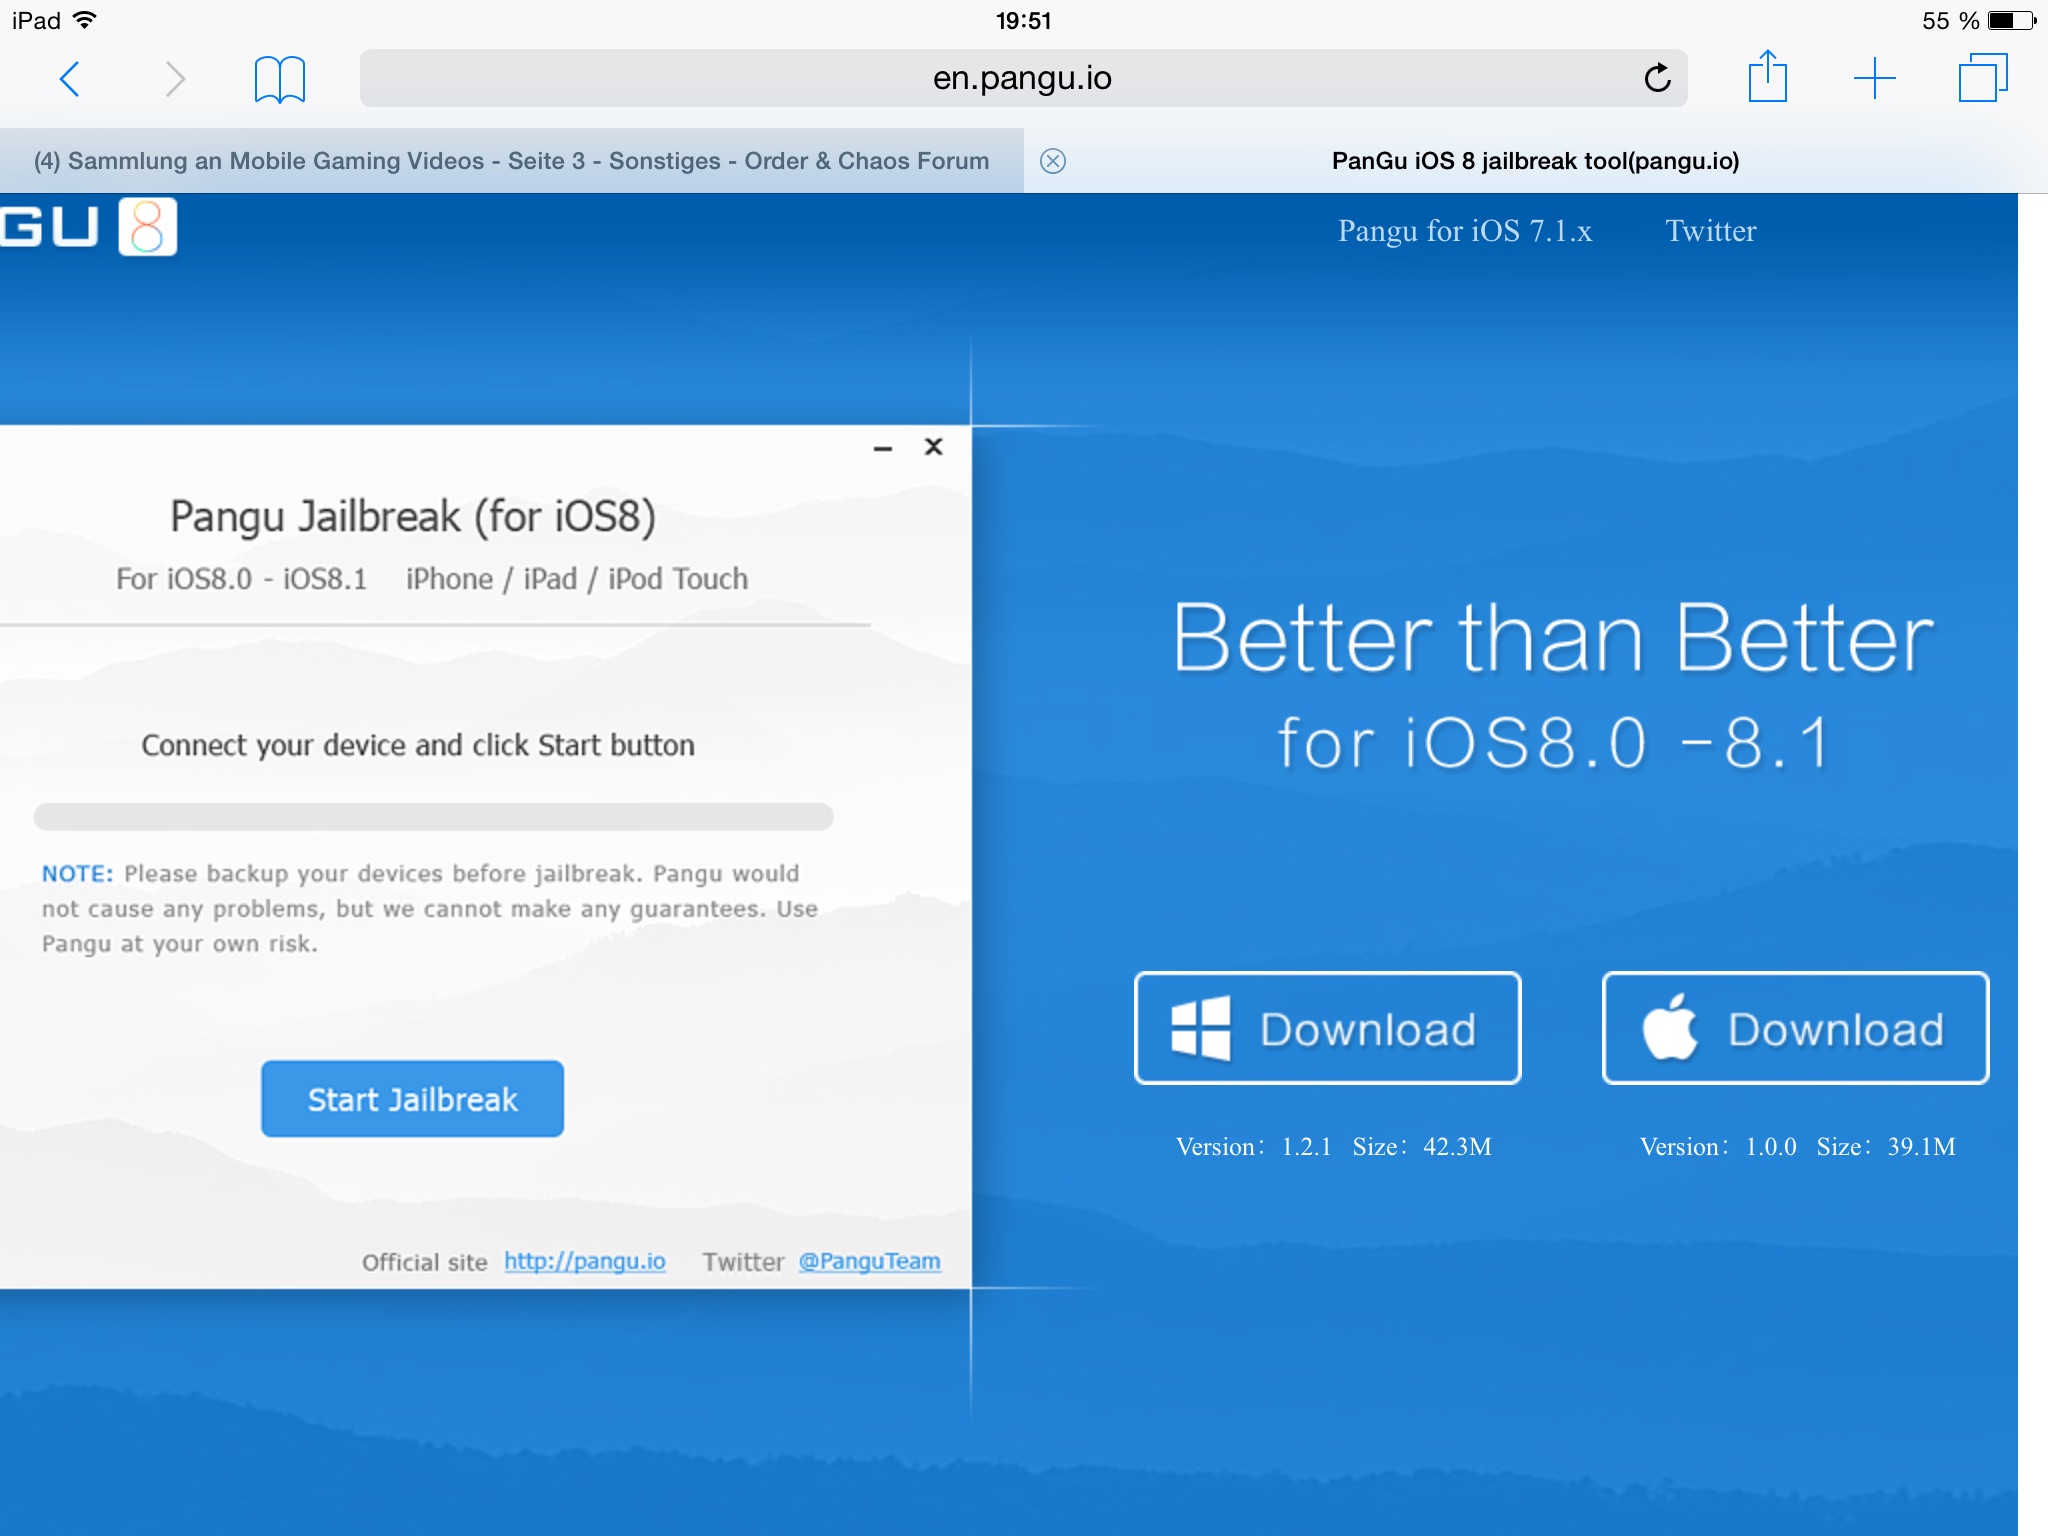Image resolution: width=2048 pixels, height=1536 pixels.
Task: Click the Apple Mac Download button
Action: pyautogui.click(x=1795, y=1028)
